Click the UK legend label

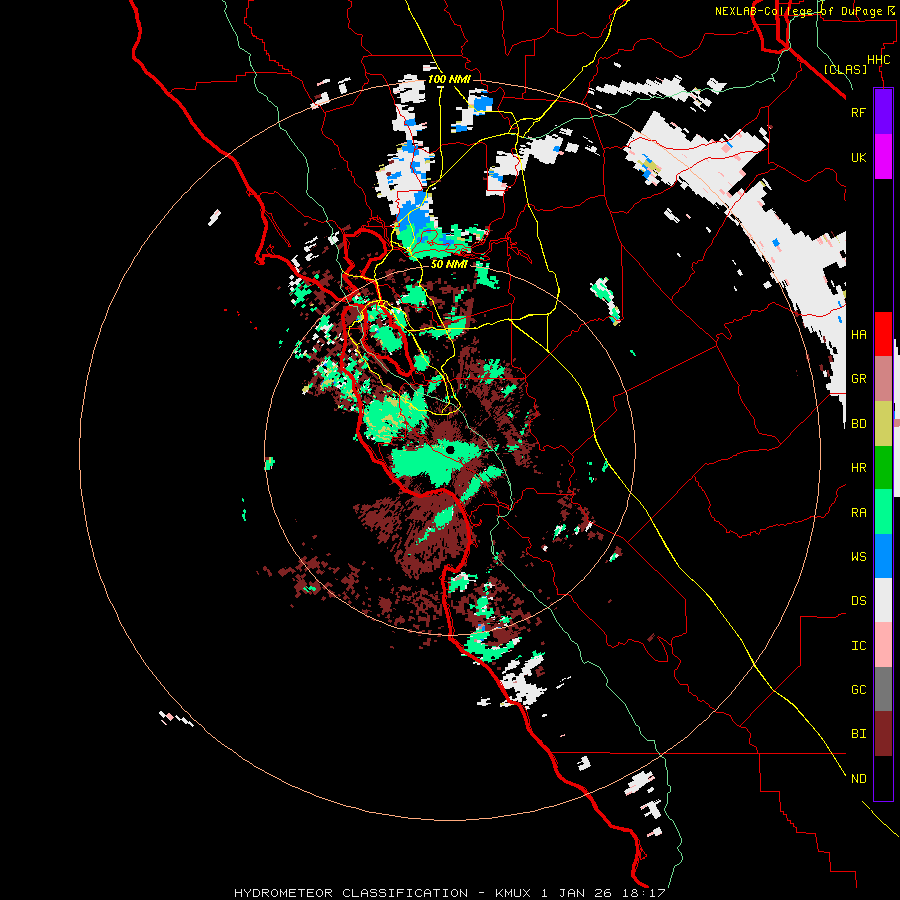click(x=858, y=157)
